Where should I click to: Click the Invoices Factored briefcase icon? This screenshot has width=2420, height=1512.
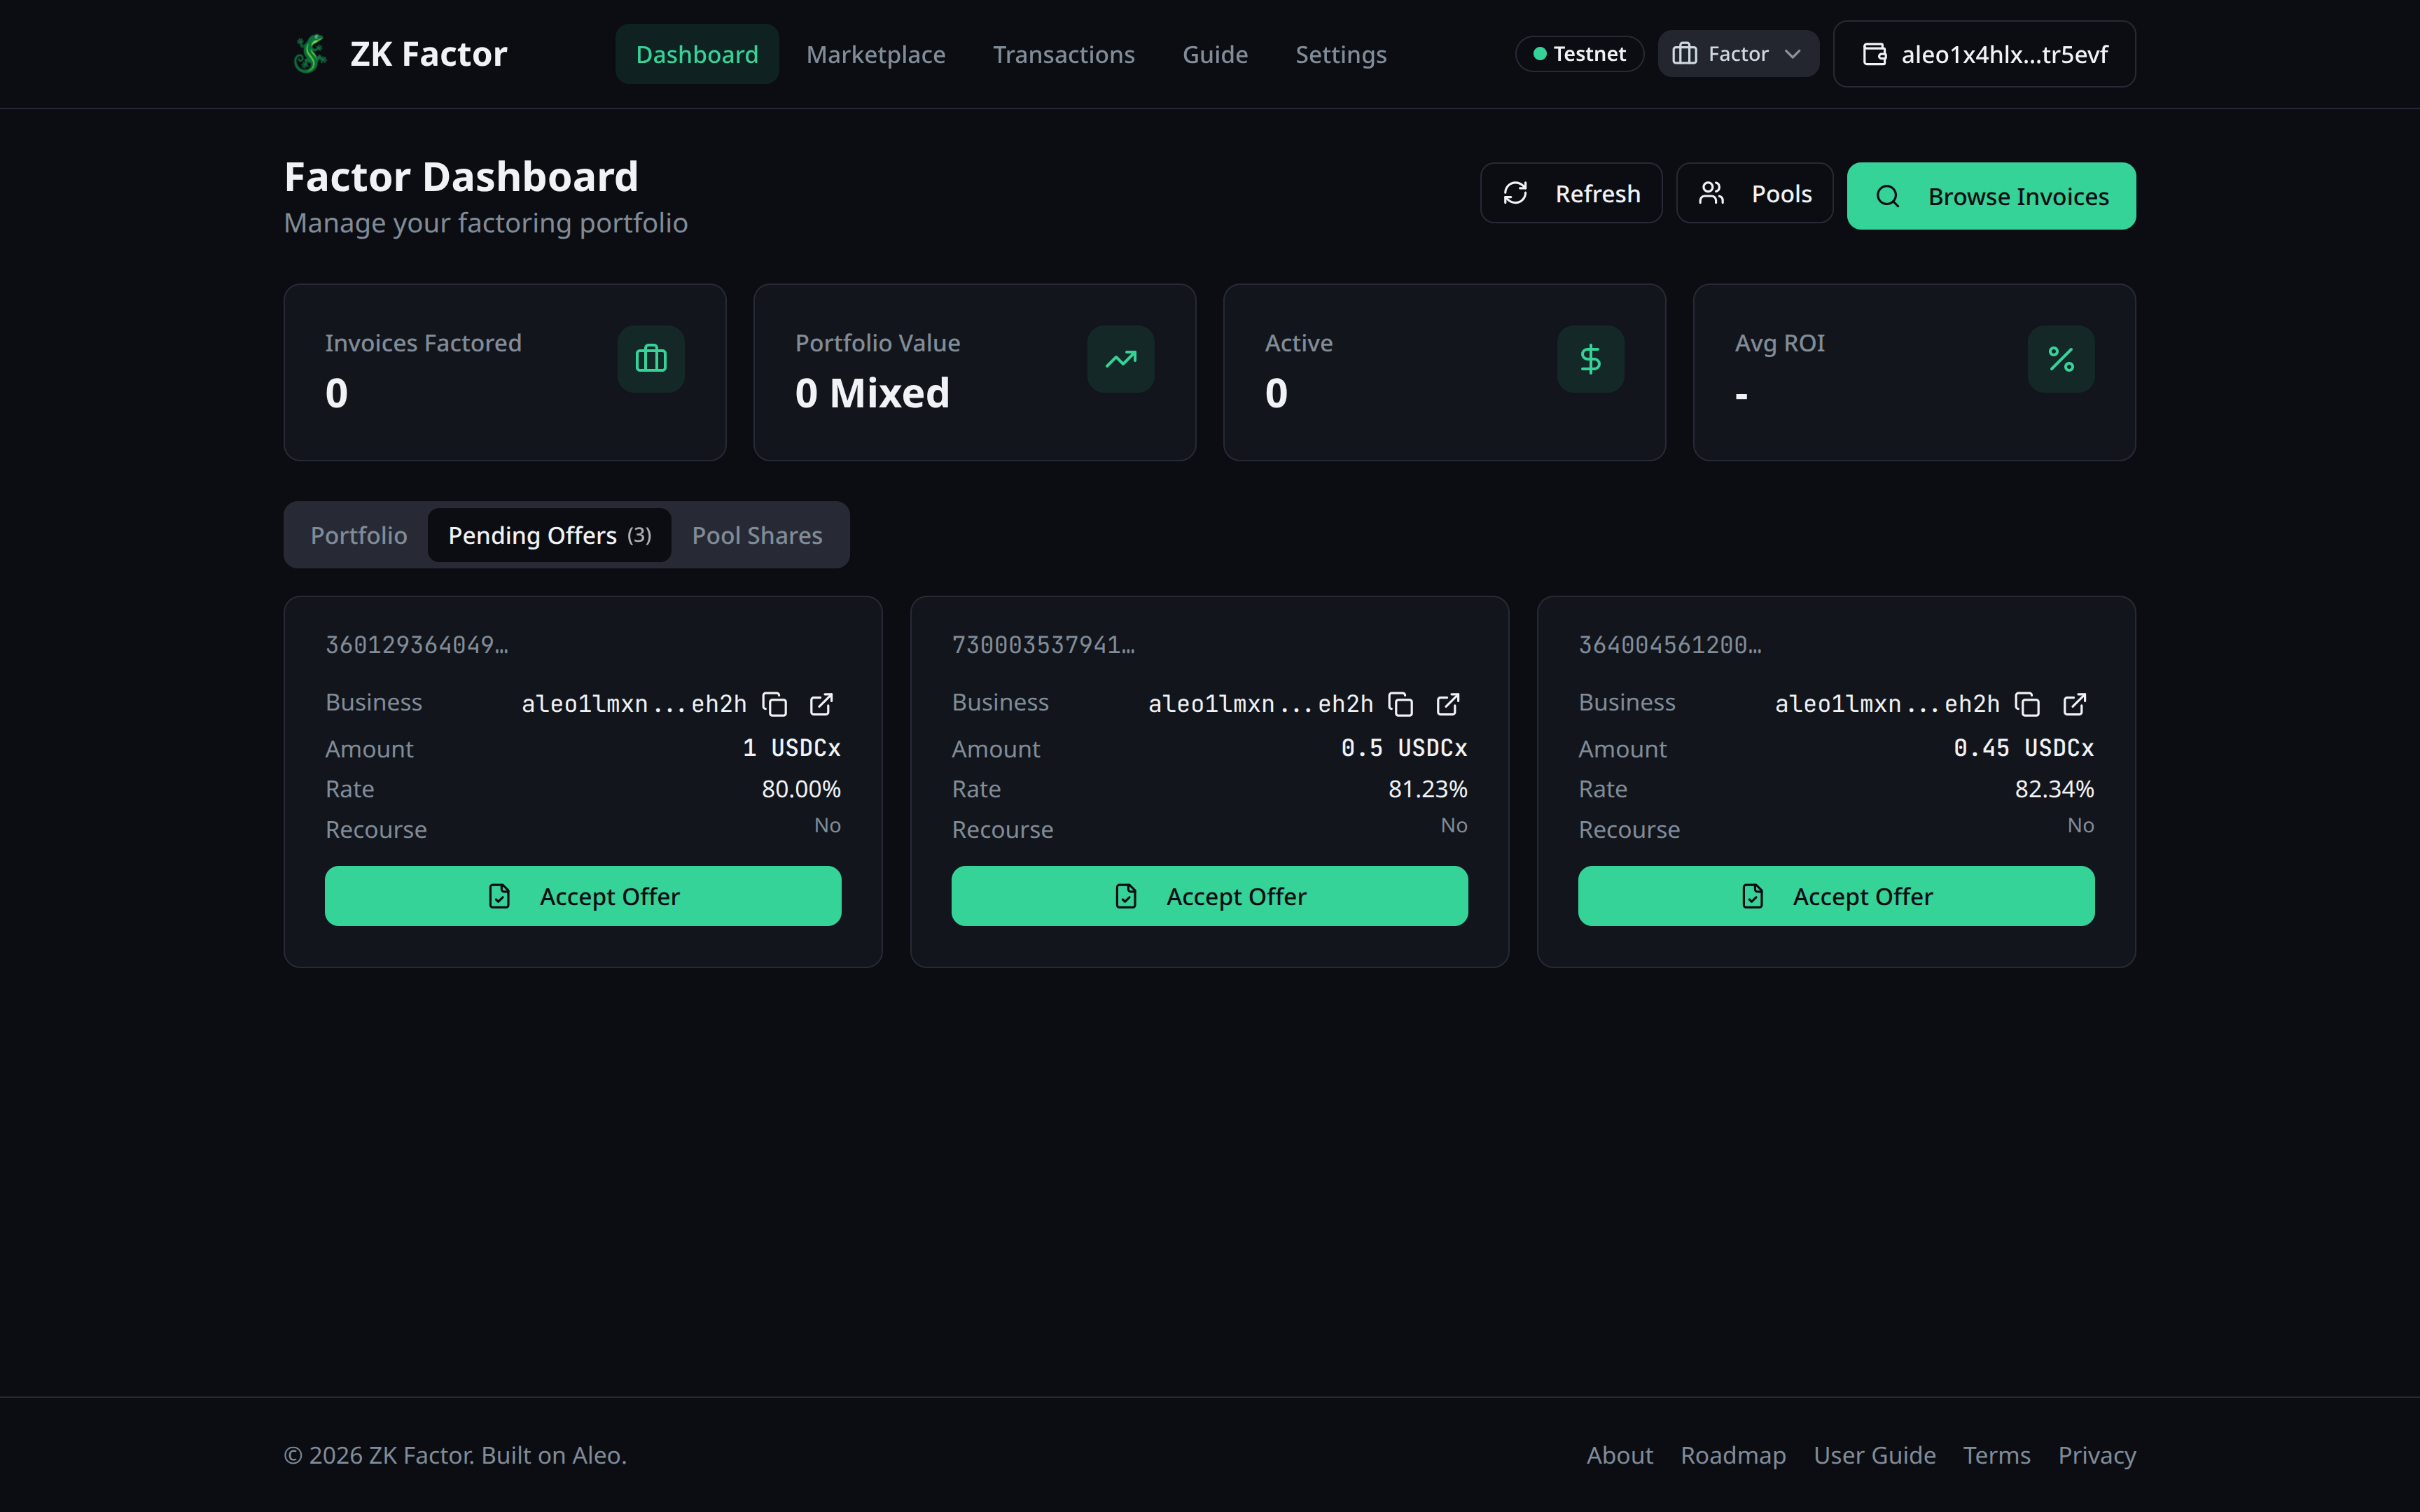coord(651,359)
